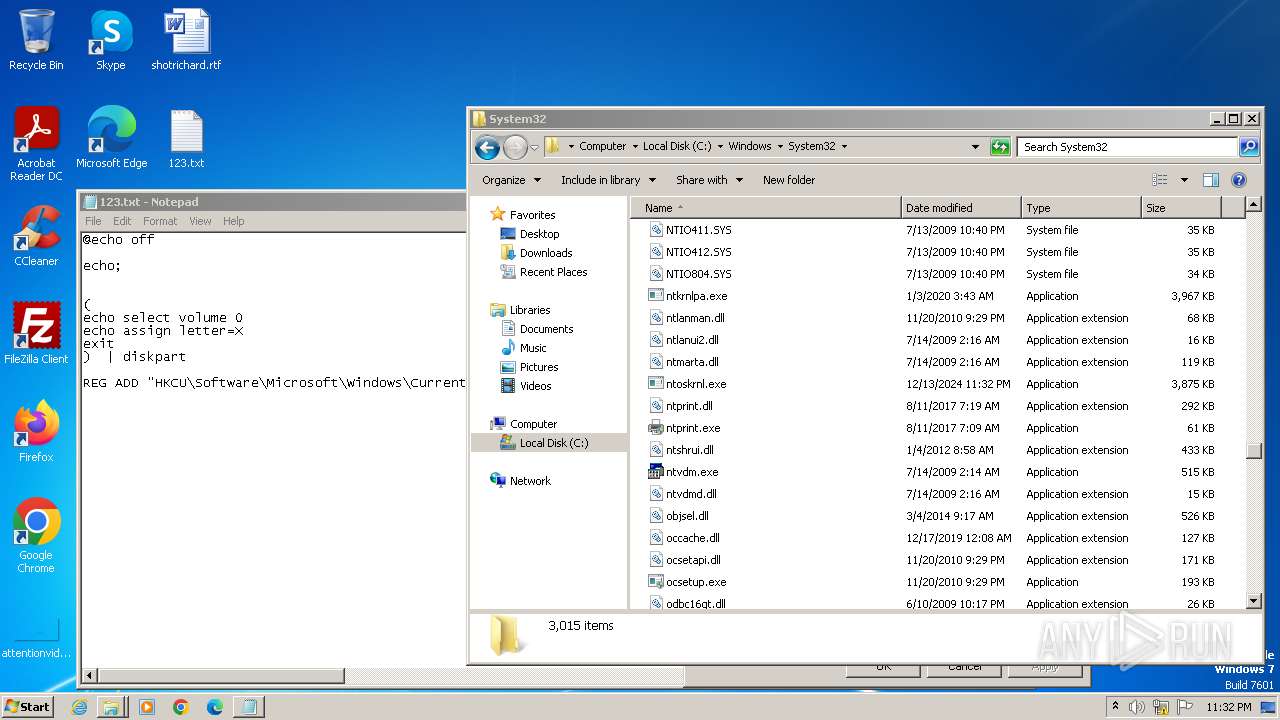The image size is (1280, 720).
Task: Select Downloads in navigation pane
Action: [546, 253]
